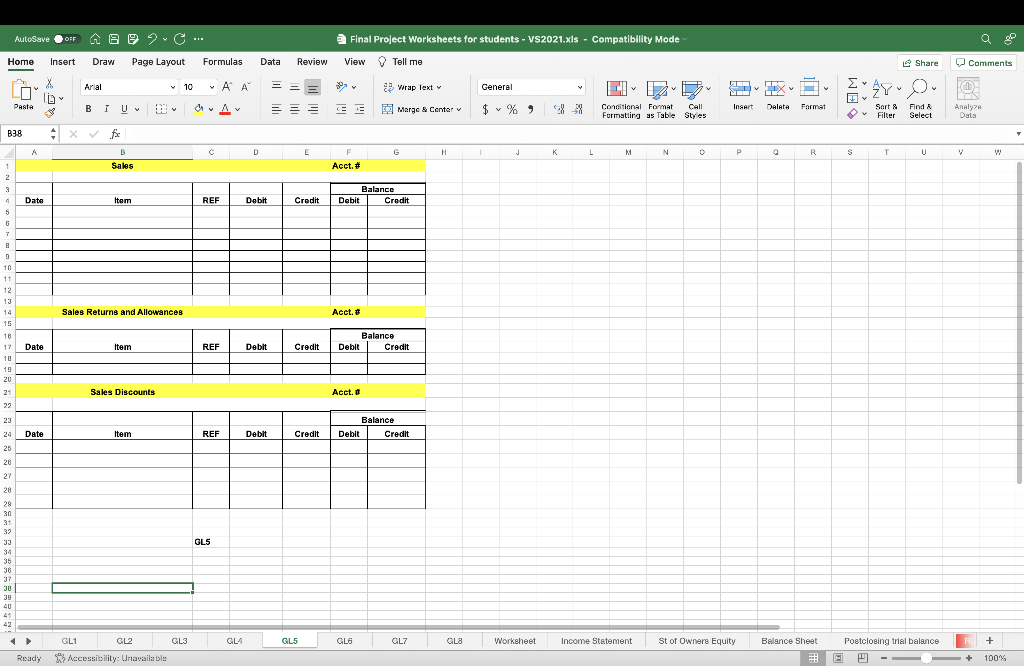Apply Italic formatting
The width and height of the screenshot is (1024, 666).
point(106,109)
